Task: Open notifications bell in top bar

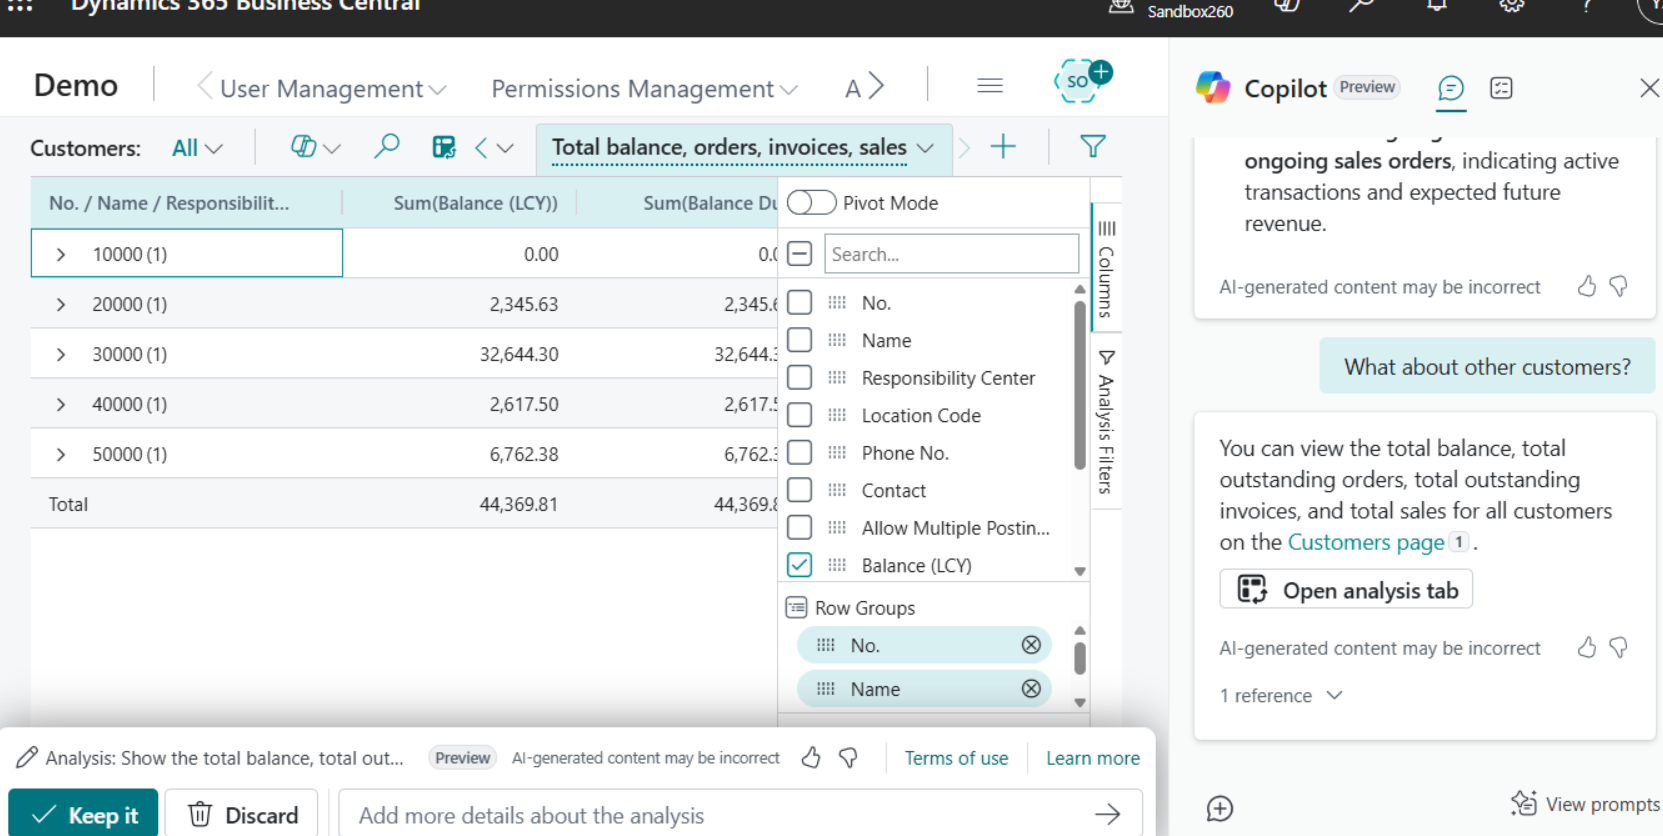Action: click(1437, 6)
